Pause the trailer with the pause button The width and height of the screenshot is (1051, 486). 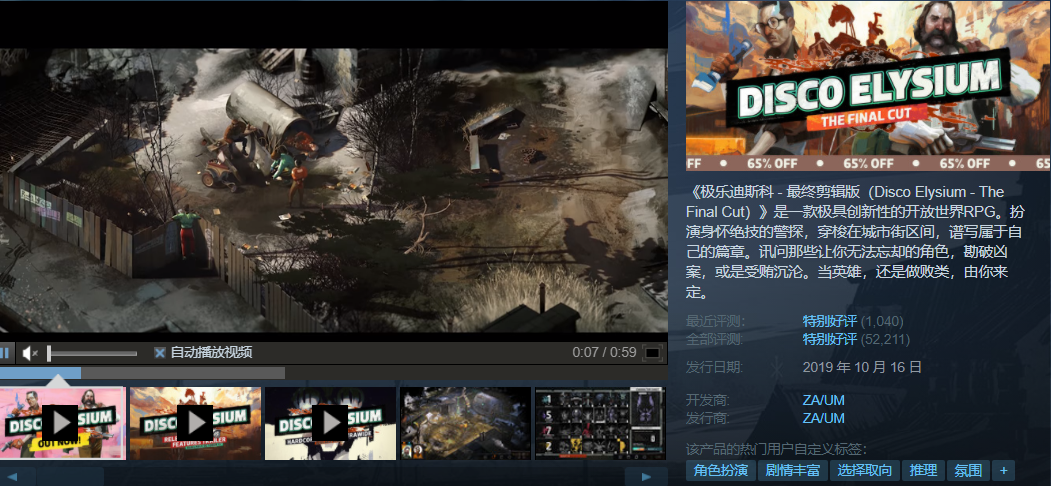pos(5,353)
